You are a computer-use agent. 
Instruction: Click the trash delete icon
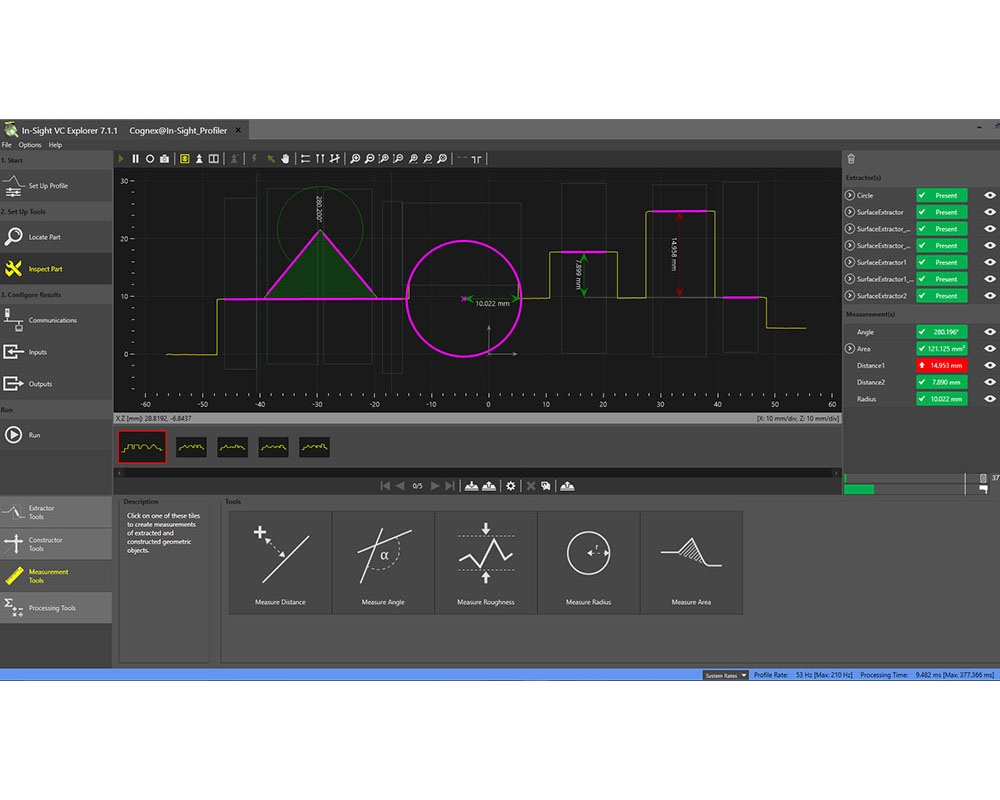click(851, 158)
